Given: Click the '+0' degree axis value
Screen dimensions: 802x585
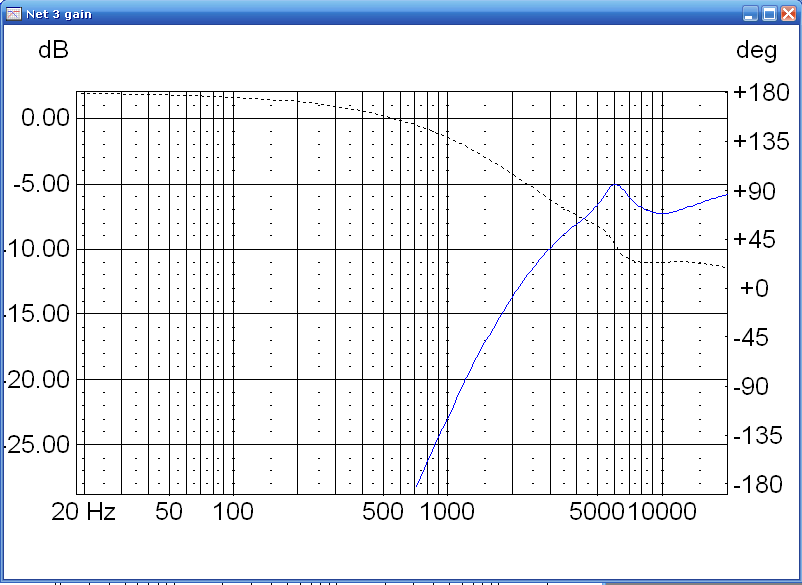Looking at the screenshot, I should tap(754, 288).
